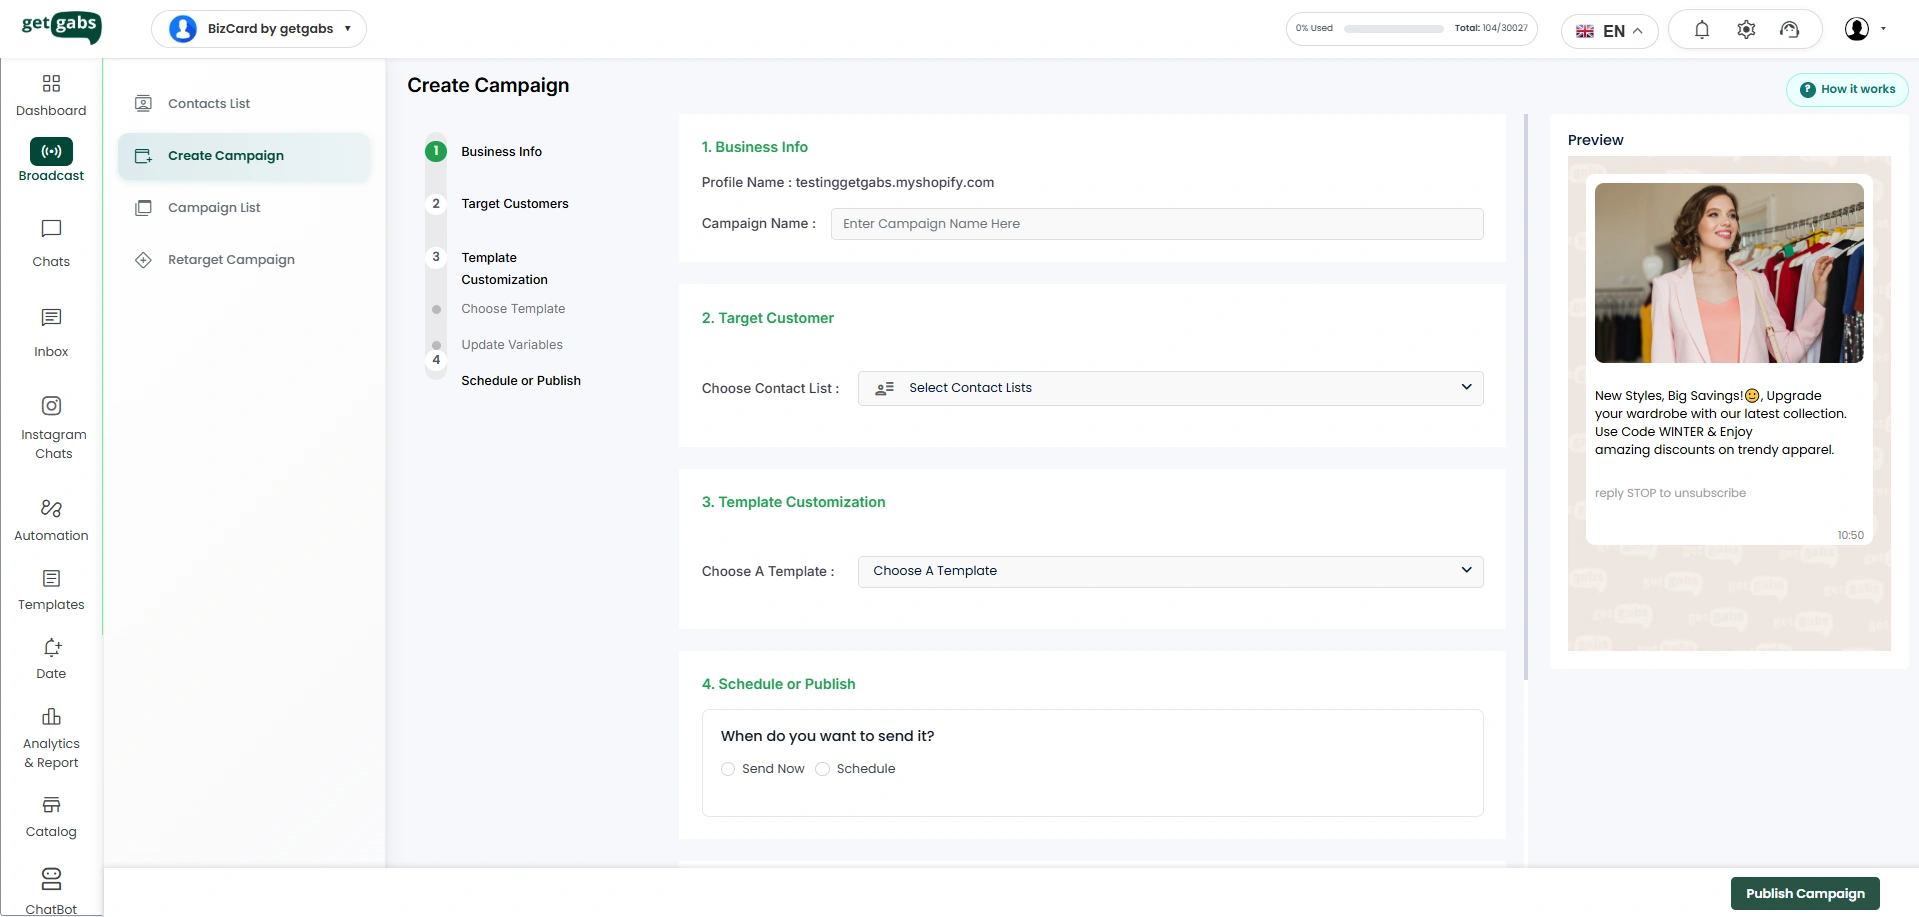Expand the Select Contact Lists dropdown
Image resolution: width=1919 pixels, height=917 pixels.
click(x=1170, y=388)
